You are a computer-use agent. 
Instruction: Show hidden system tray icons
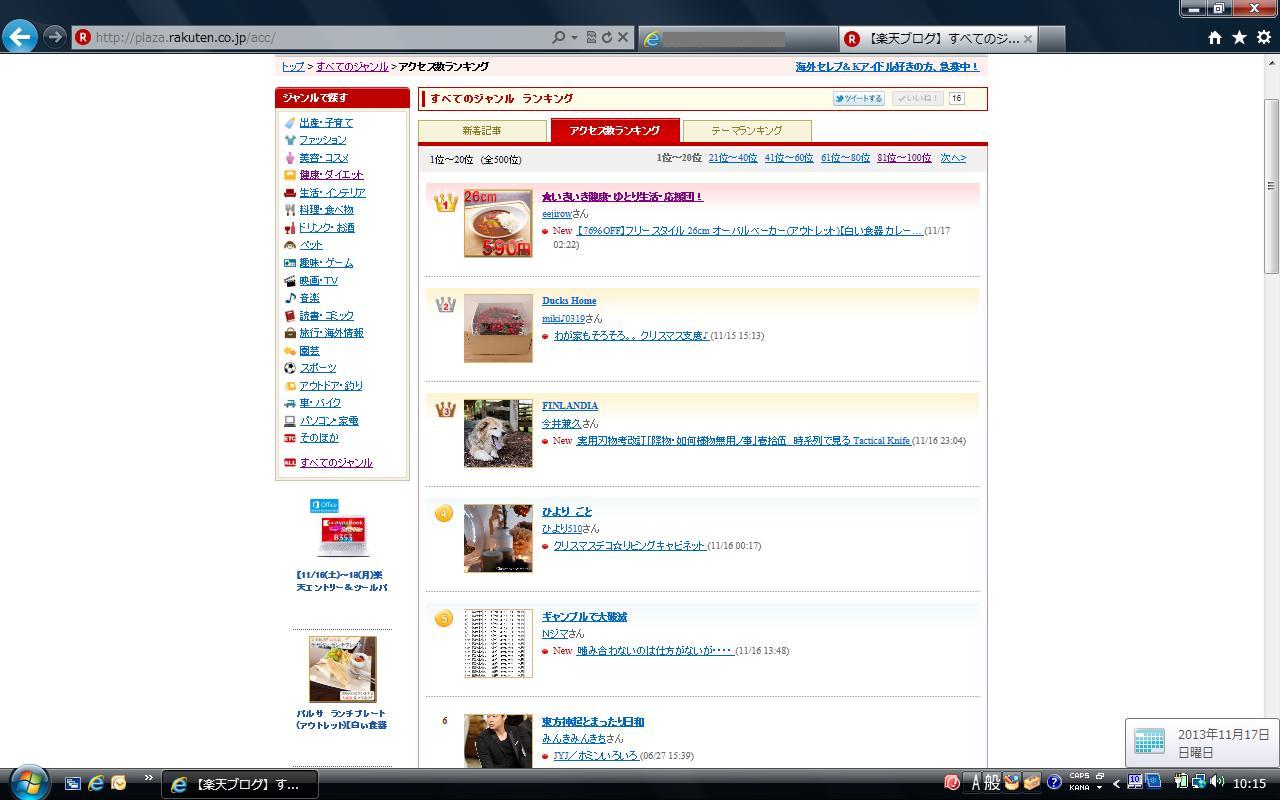(x=1116, y=783)
